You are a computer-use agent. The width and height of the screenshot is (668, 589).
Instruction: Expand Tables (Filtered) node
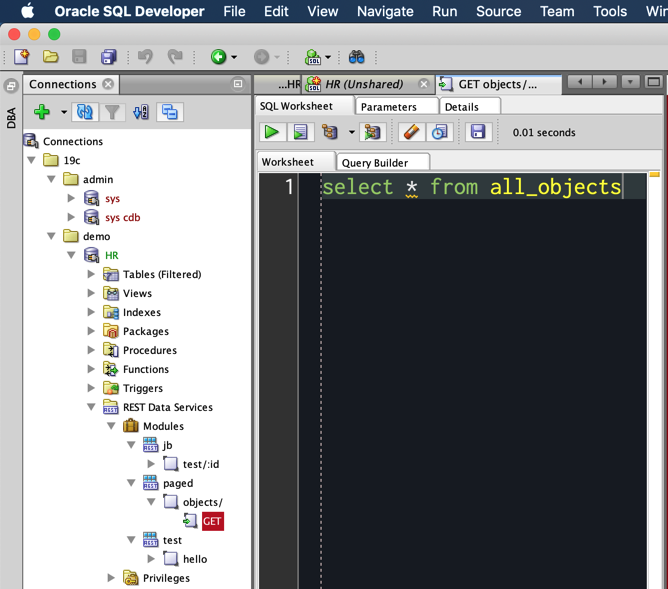point(91,274)
